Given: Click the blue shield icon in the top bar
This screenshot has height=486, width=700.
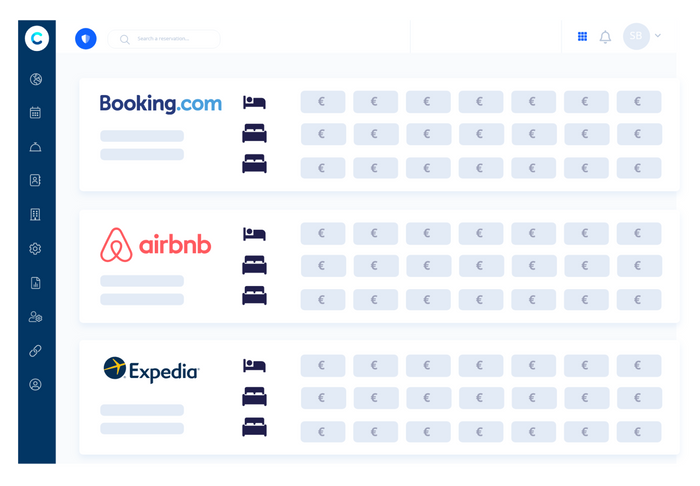Looking at the screenshot, I should click(x=86, y=39).
